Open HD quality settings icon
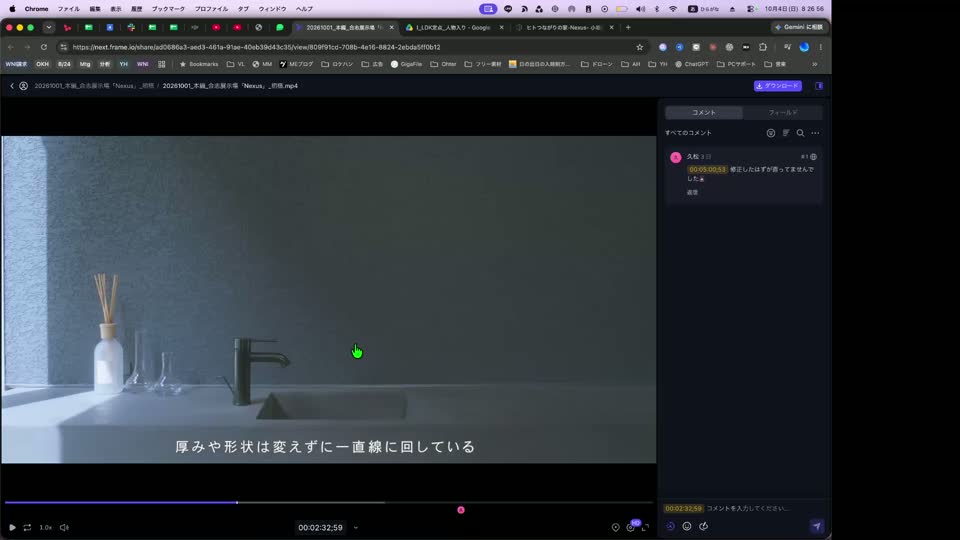The width and height of the screenshot is (960, 540). coord(631,527)
